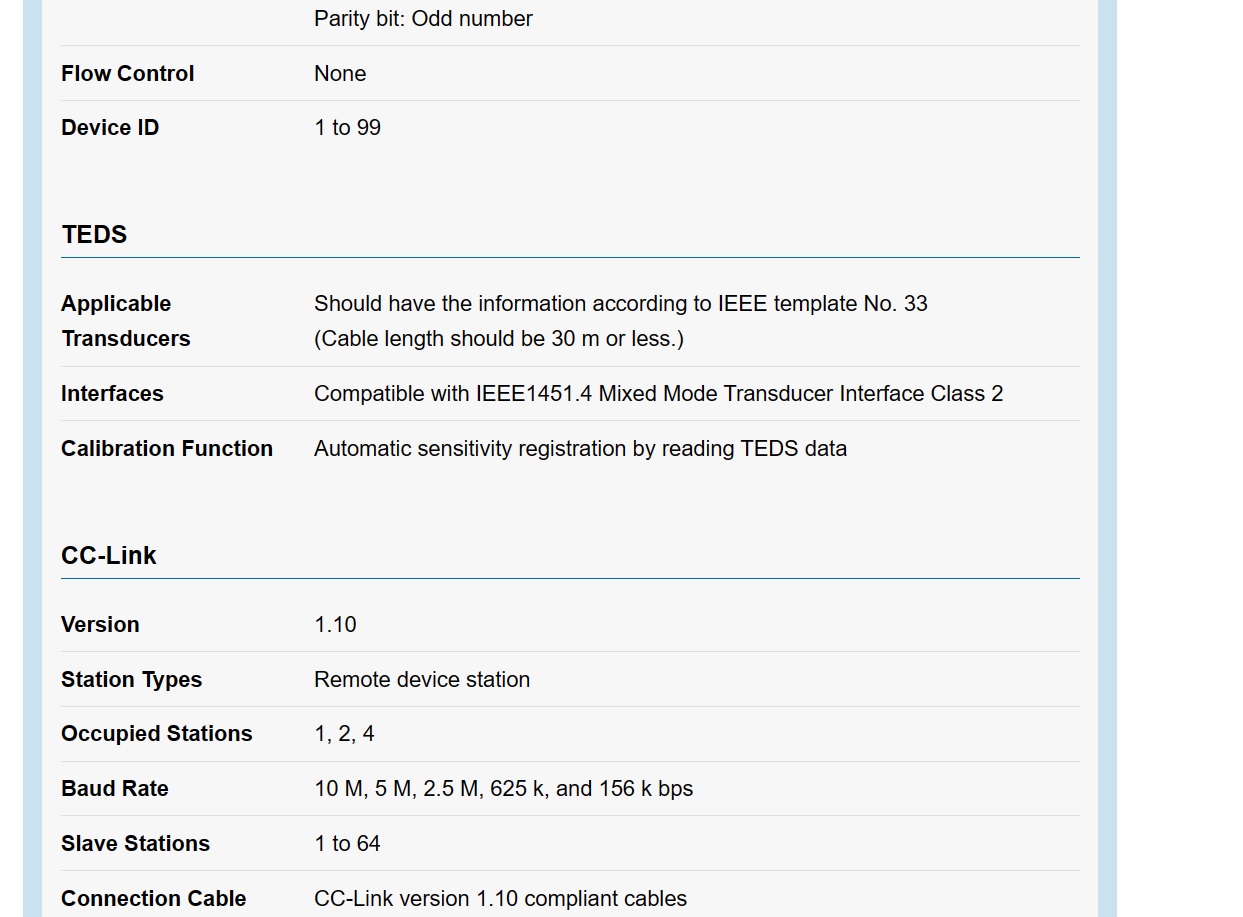This screenshot has width=1243, height=917.
Task: Click the Station Types label
Action: (131, 680)
